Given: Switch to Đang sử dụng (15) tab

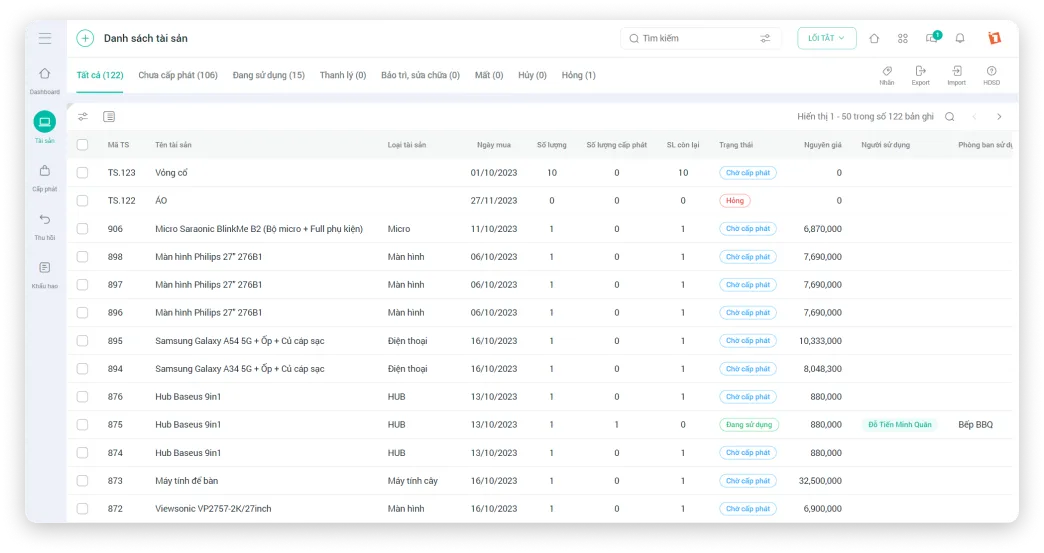Looking at the screenshot, I should pyautogui.click(x=268, y=75).
